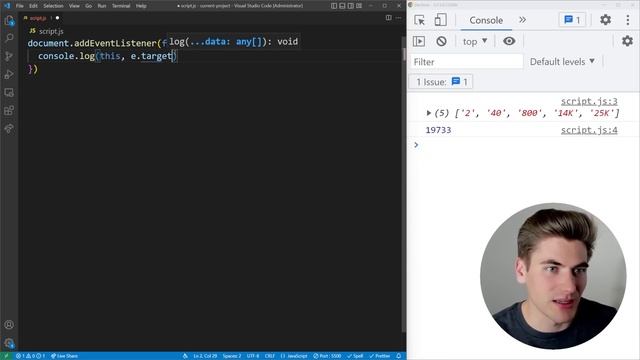Start Live Share from the status bar
The height and width of the screenshot is (360, 640).
[64, 356]
